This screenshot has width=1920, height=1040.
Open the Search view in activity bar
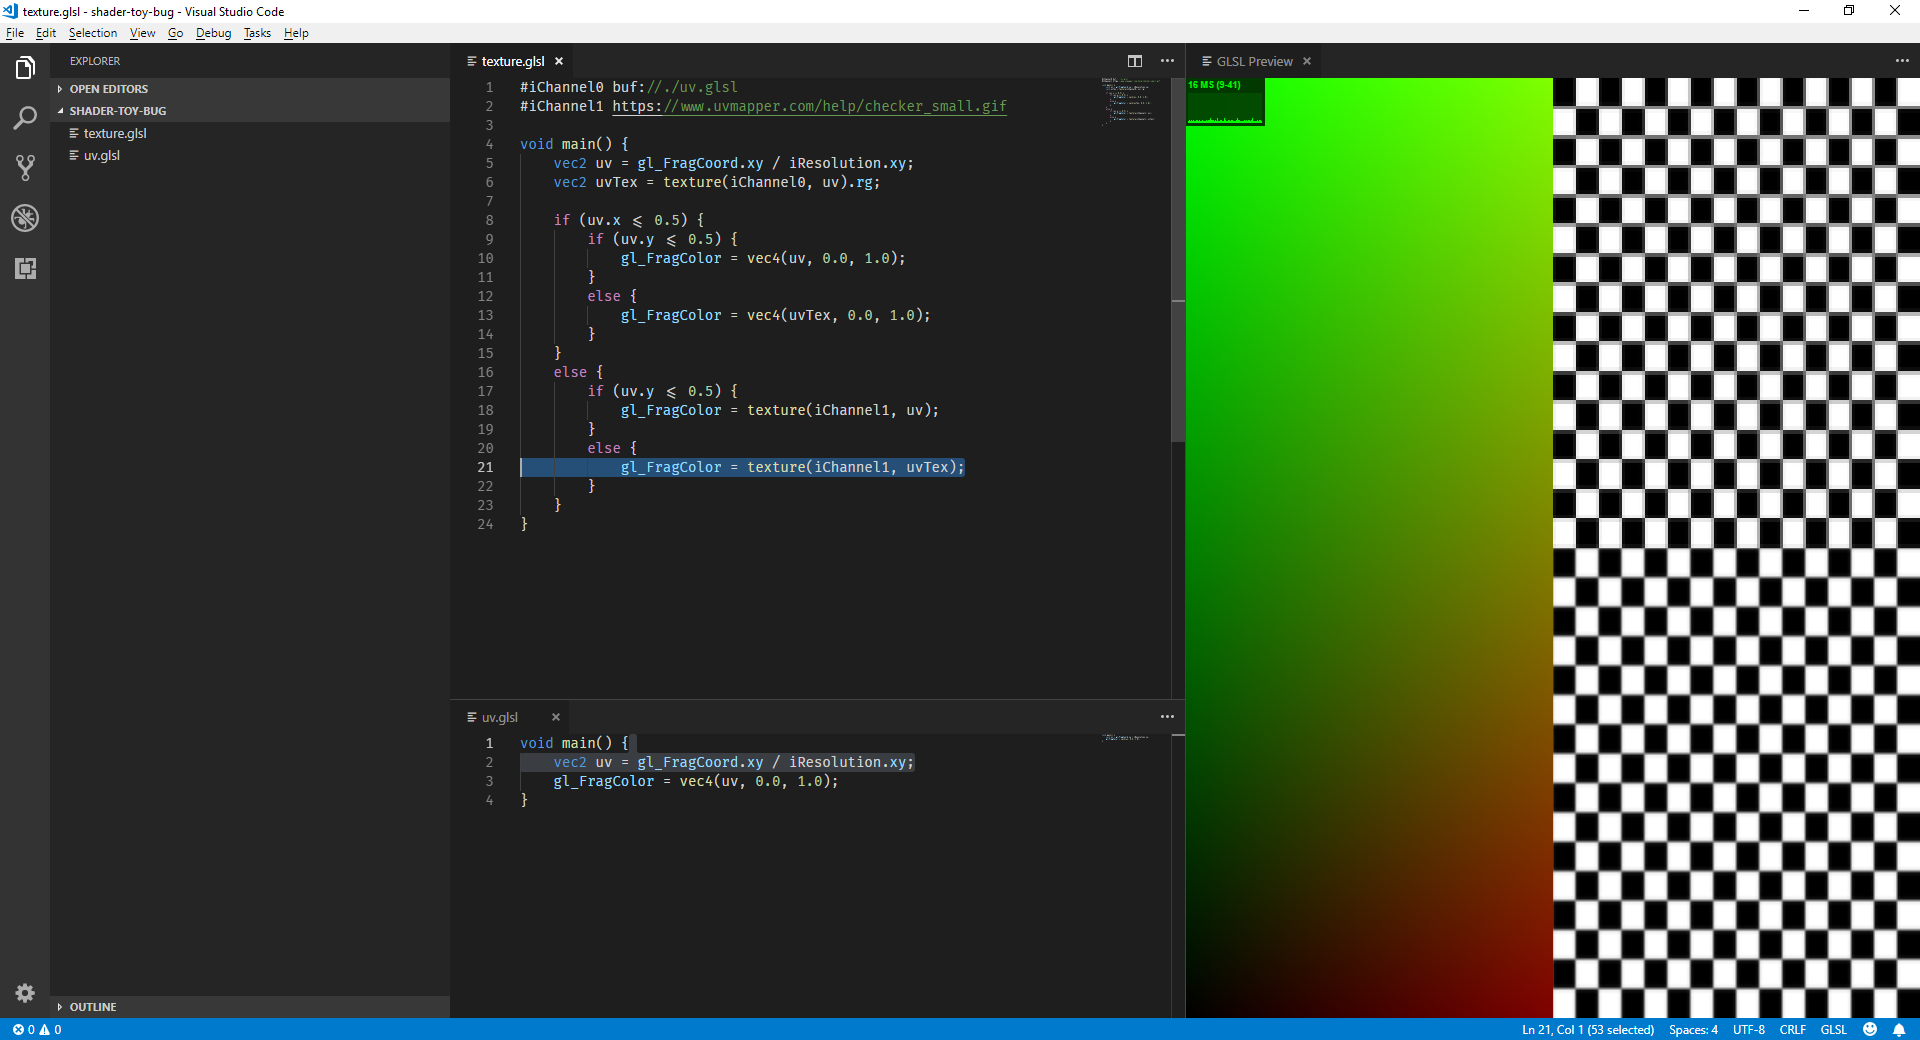point(25,118)
